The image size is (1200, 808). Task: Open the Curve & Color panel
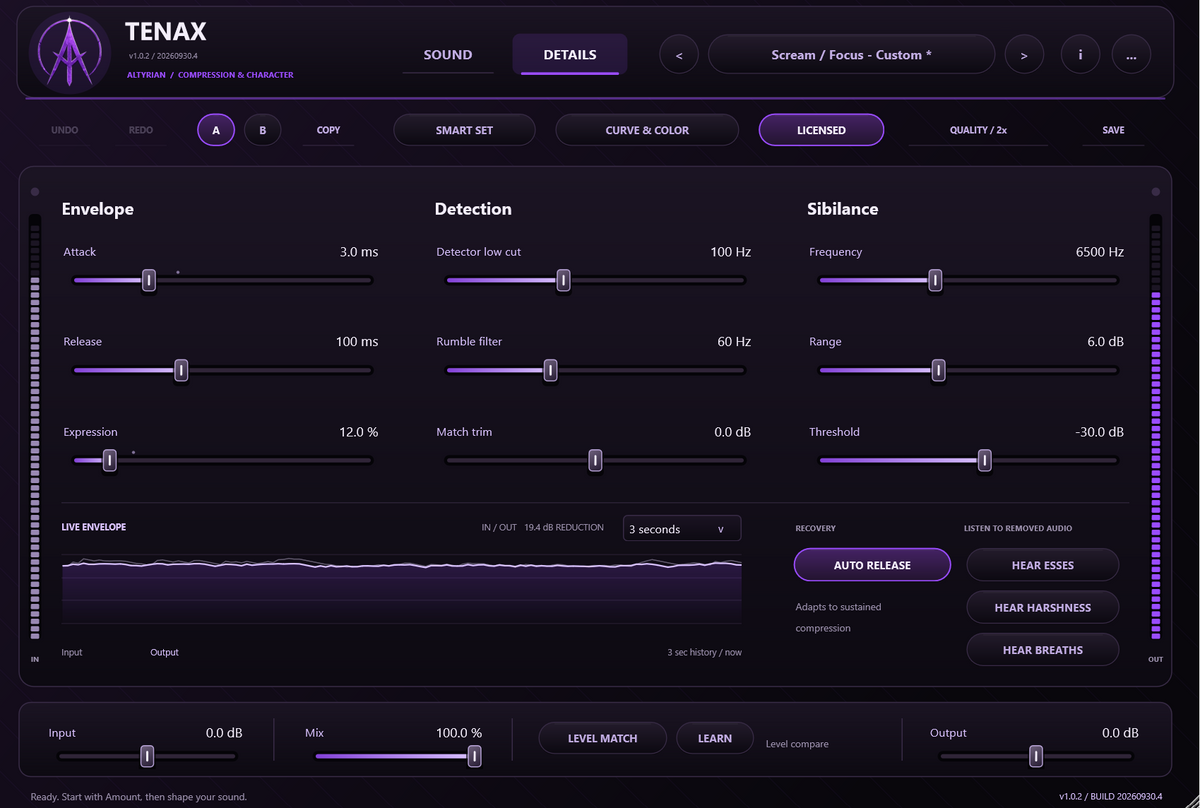[647, 130]
